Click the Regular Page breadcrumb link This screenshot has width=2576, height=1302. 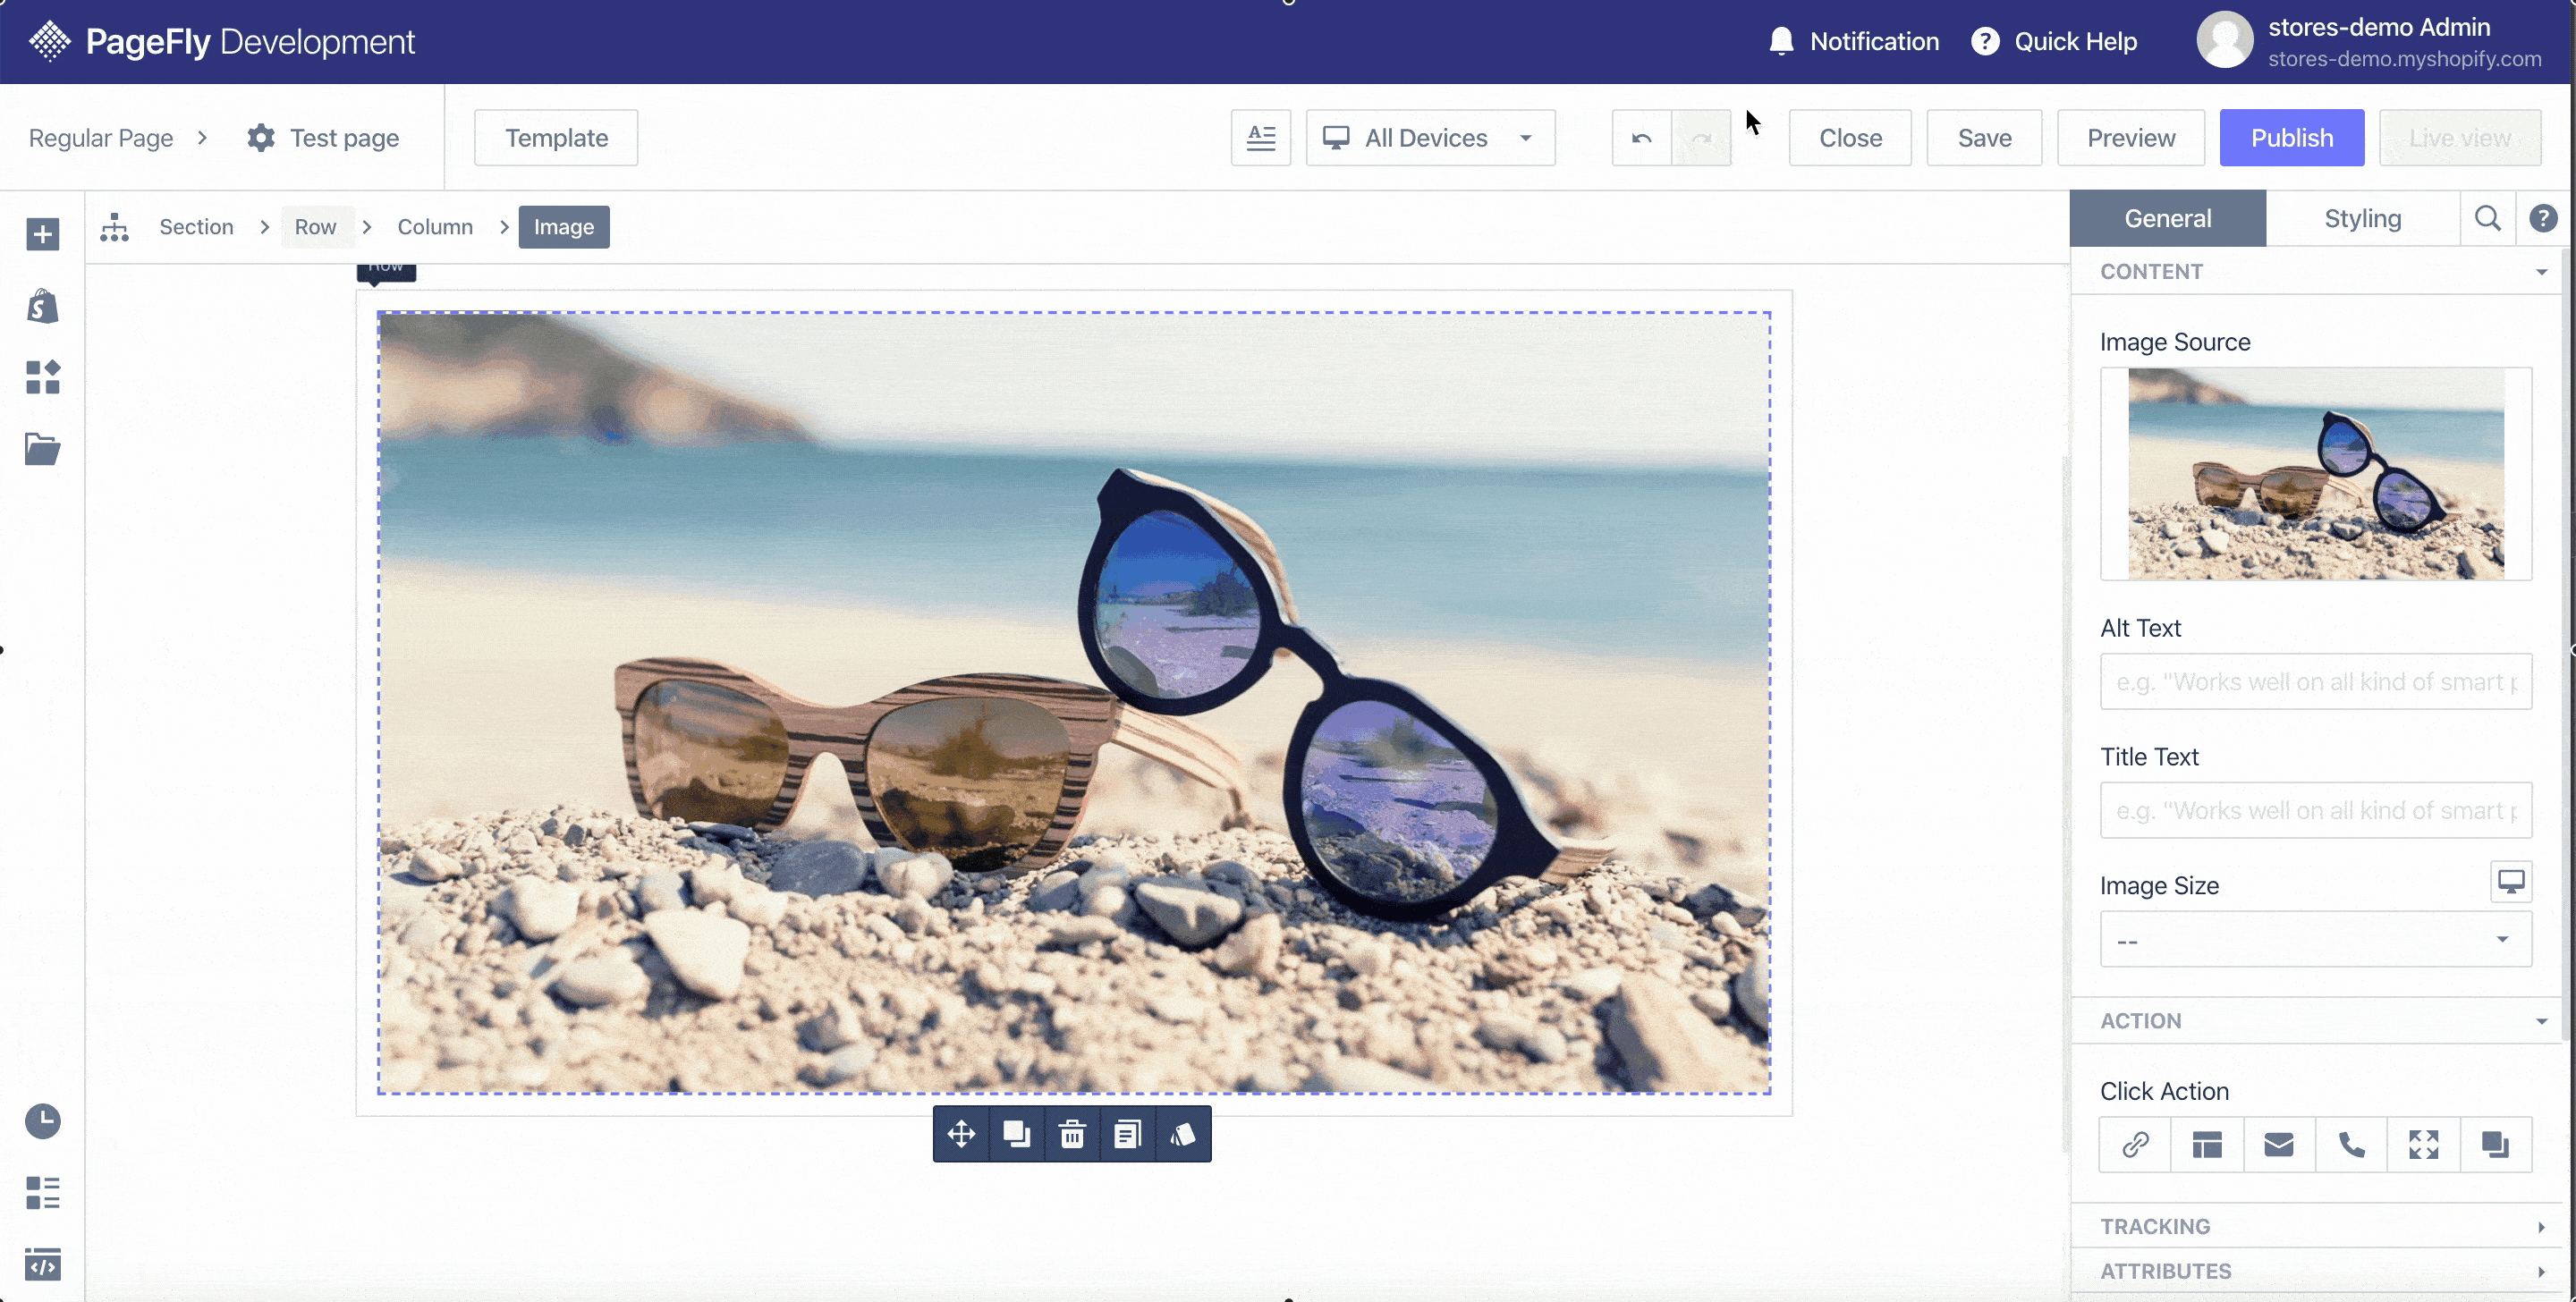[101, 138]
